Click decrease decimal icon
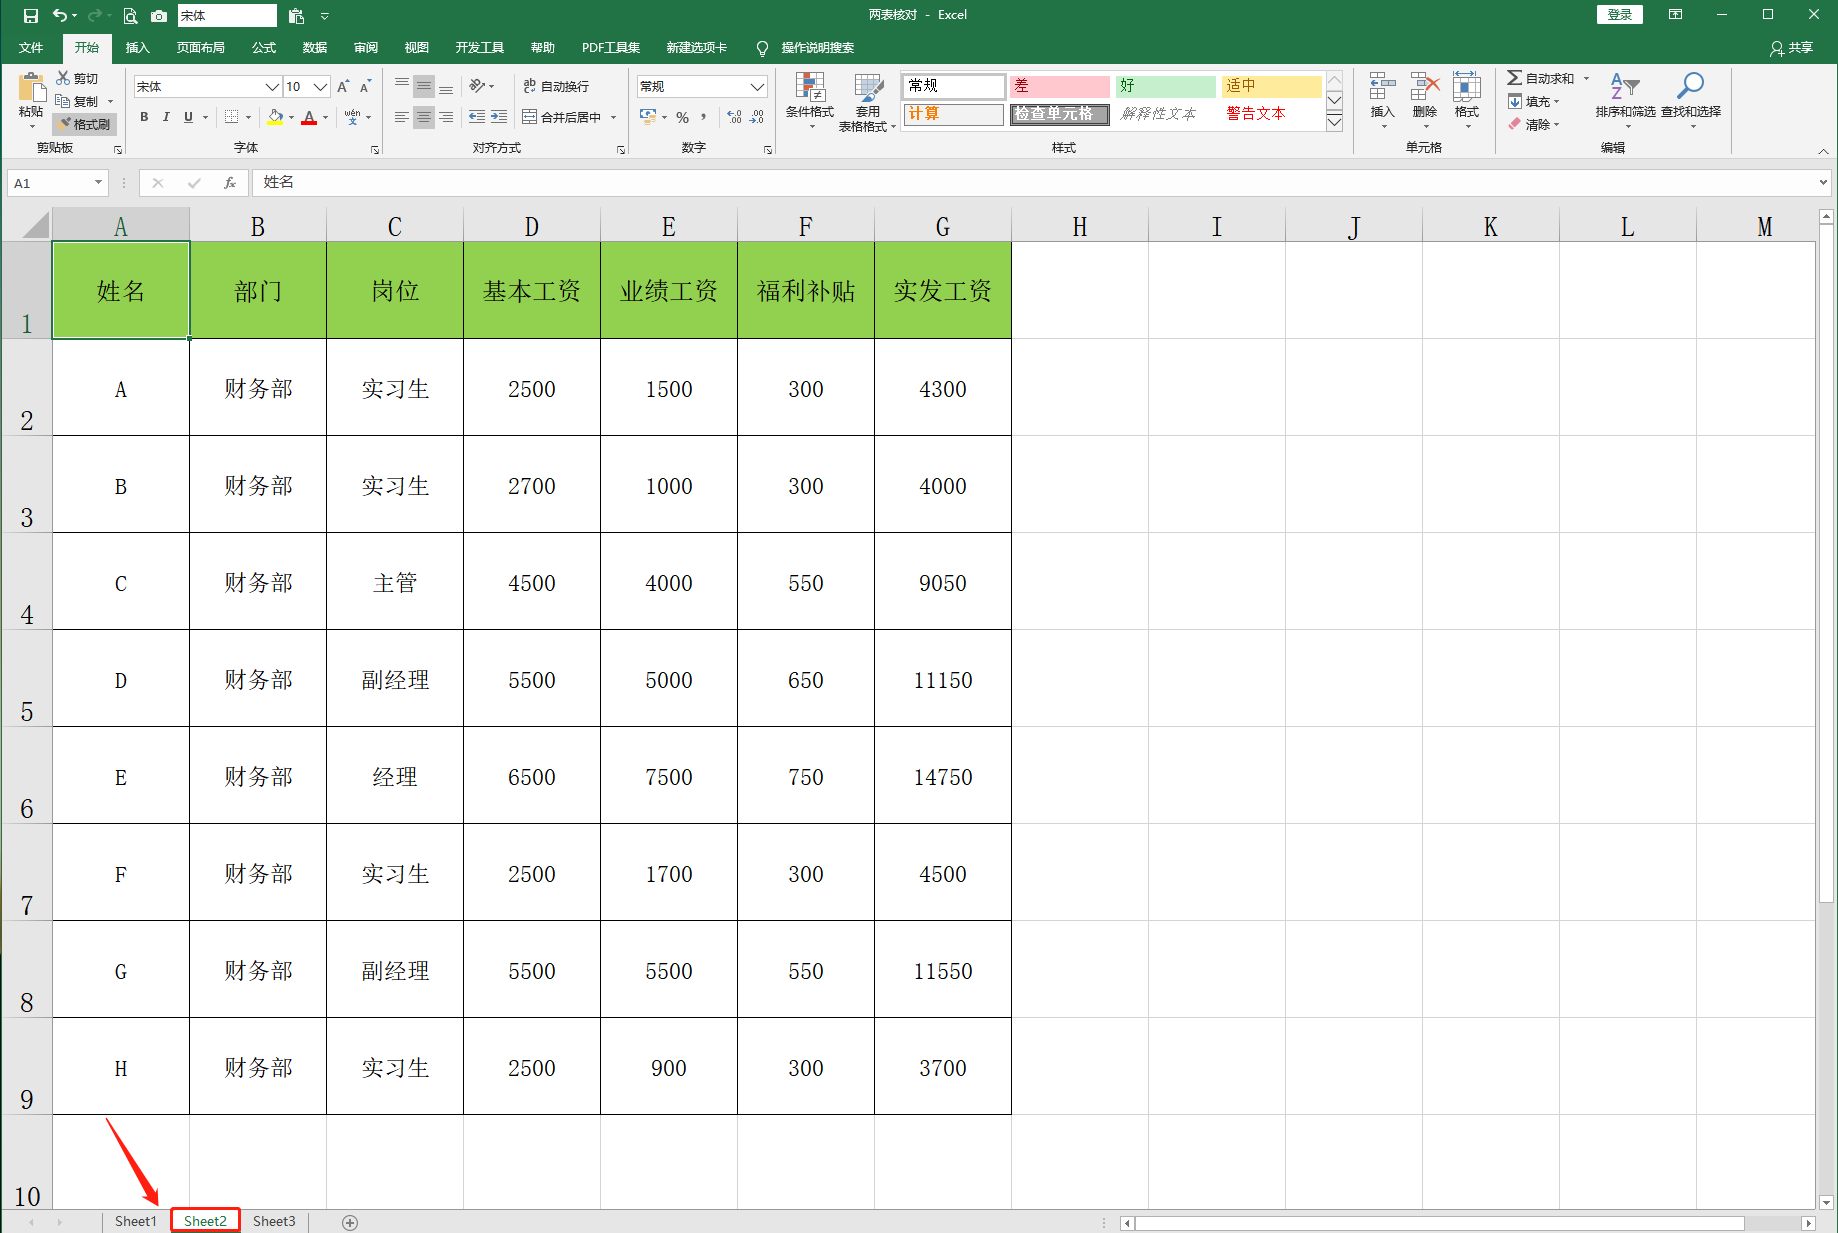The height and width of the screenshot is (1233, 1838). tap(757, 117)
